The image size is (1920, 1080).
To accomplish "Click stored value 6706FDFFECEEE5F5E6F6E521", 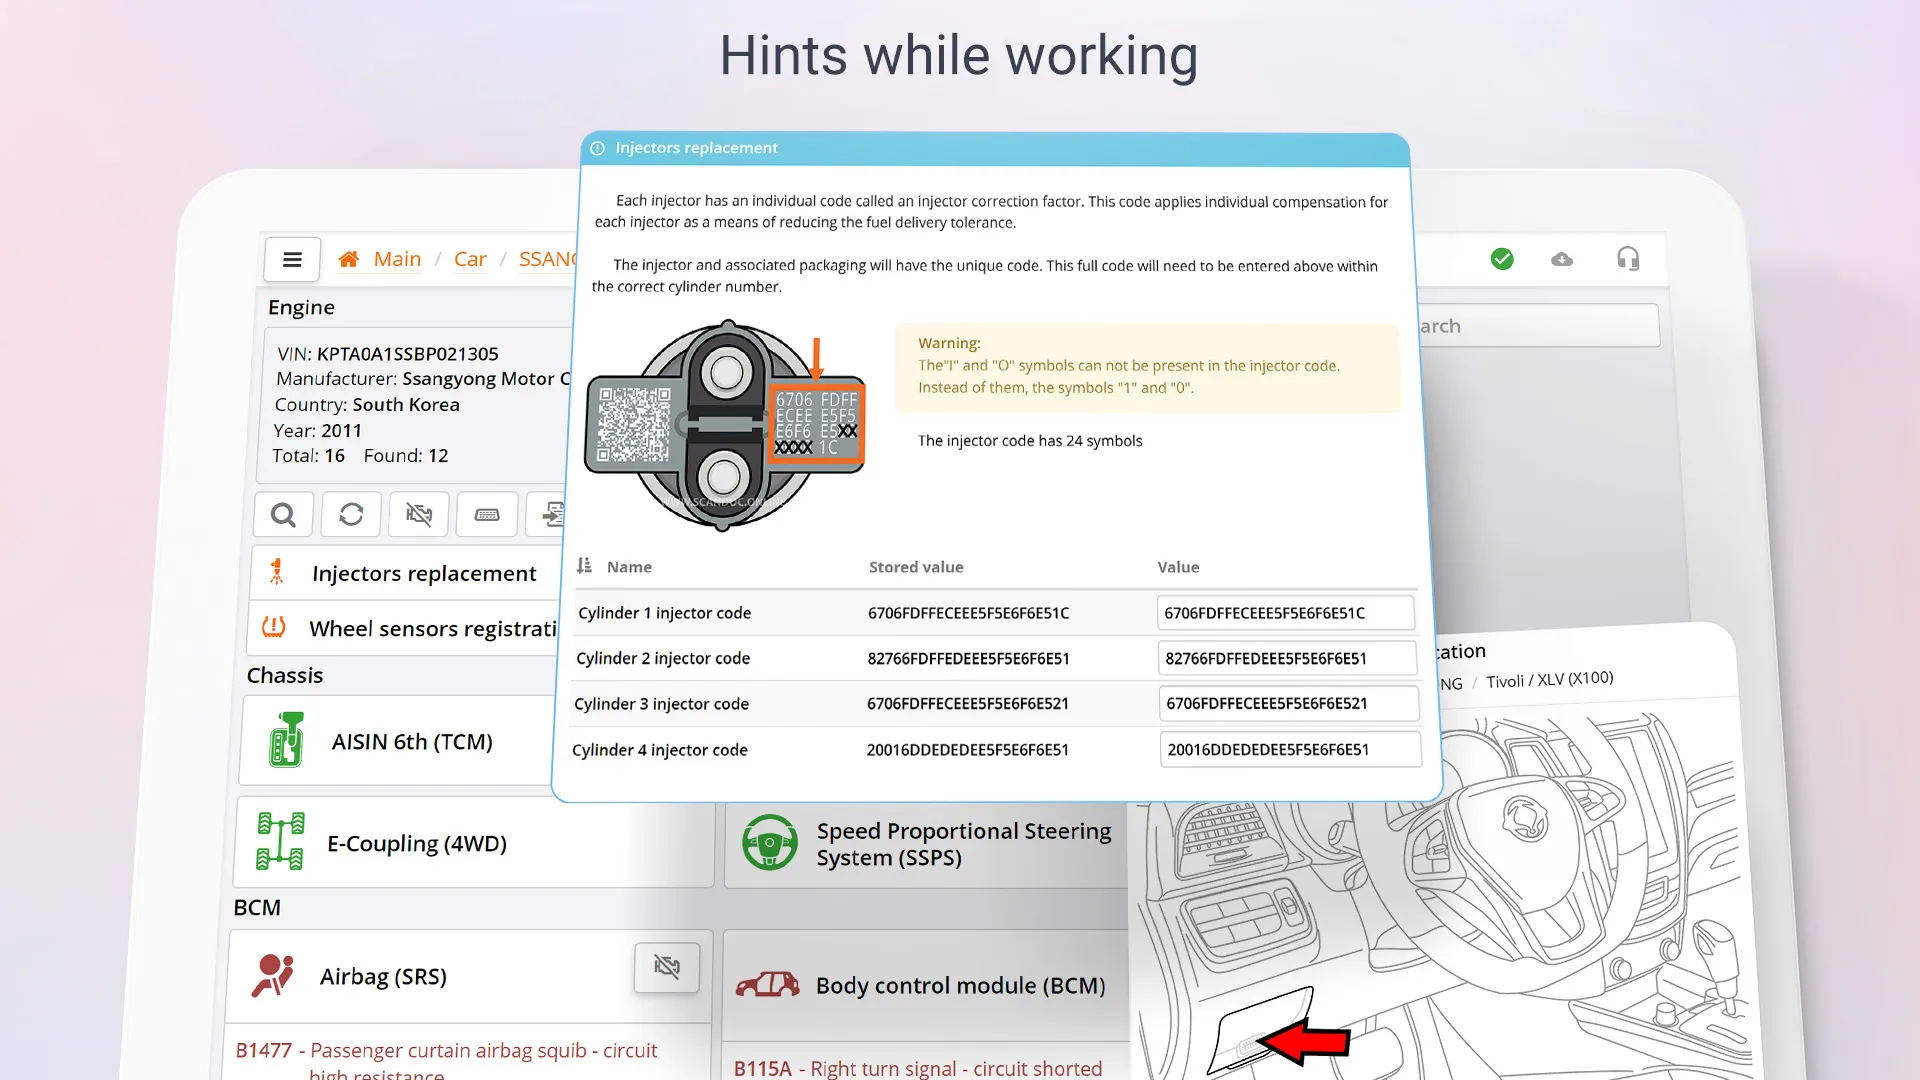I will (967, 704).
